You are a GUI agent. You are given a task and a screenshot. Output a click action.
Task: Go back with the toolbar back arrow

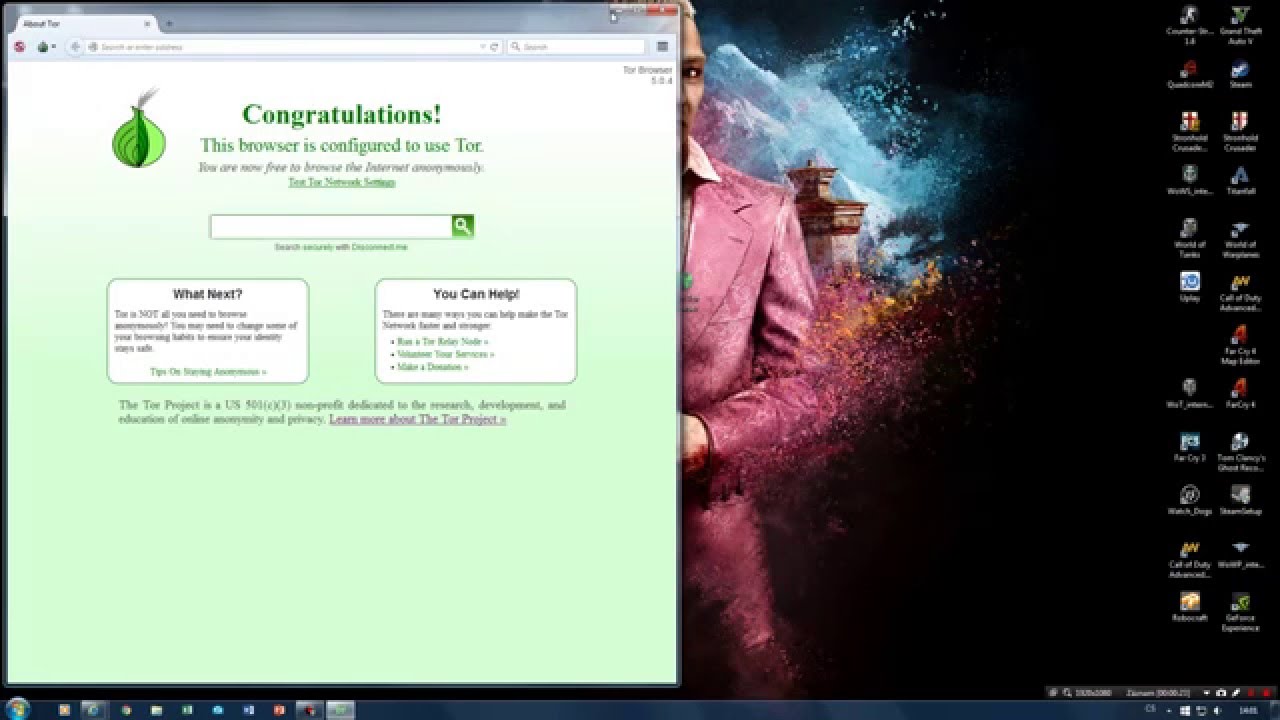pos(75,47)
